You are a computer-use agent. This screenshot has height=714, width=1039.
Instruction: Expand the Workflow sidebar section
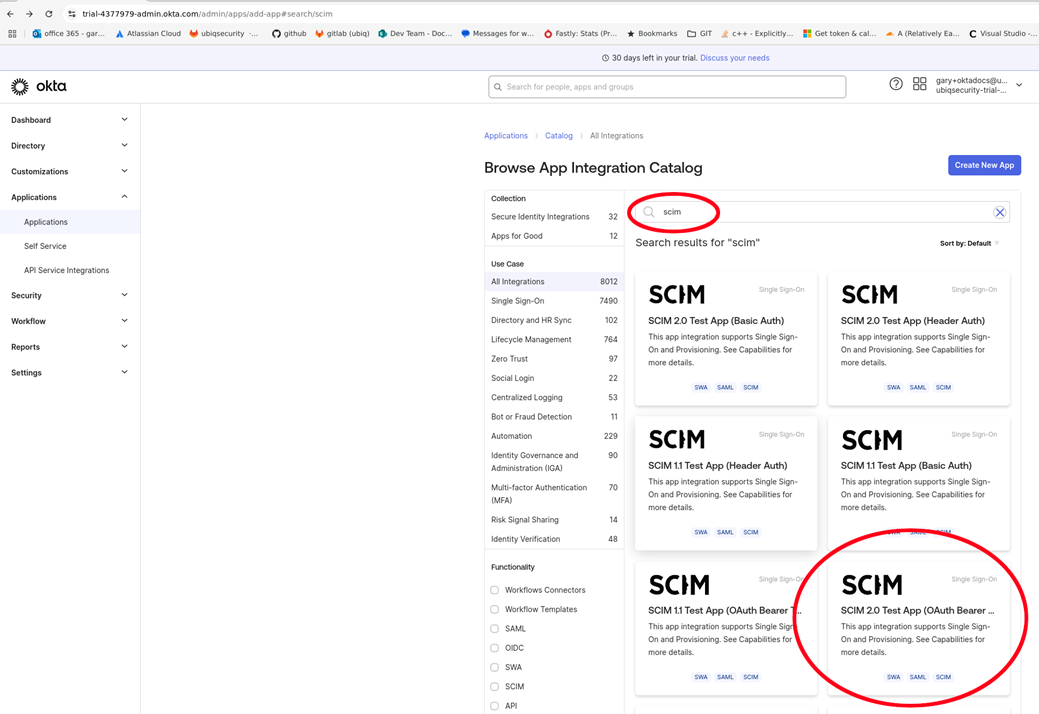[x=70, y=321]
